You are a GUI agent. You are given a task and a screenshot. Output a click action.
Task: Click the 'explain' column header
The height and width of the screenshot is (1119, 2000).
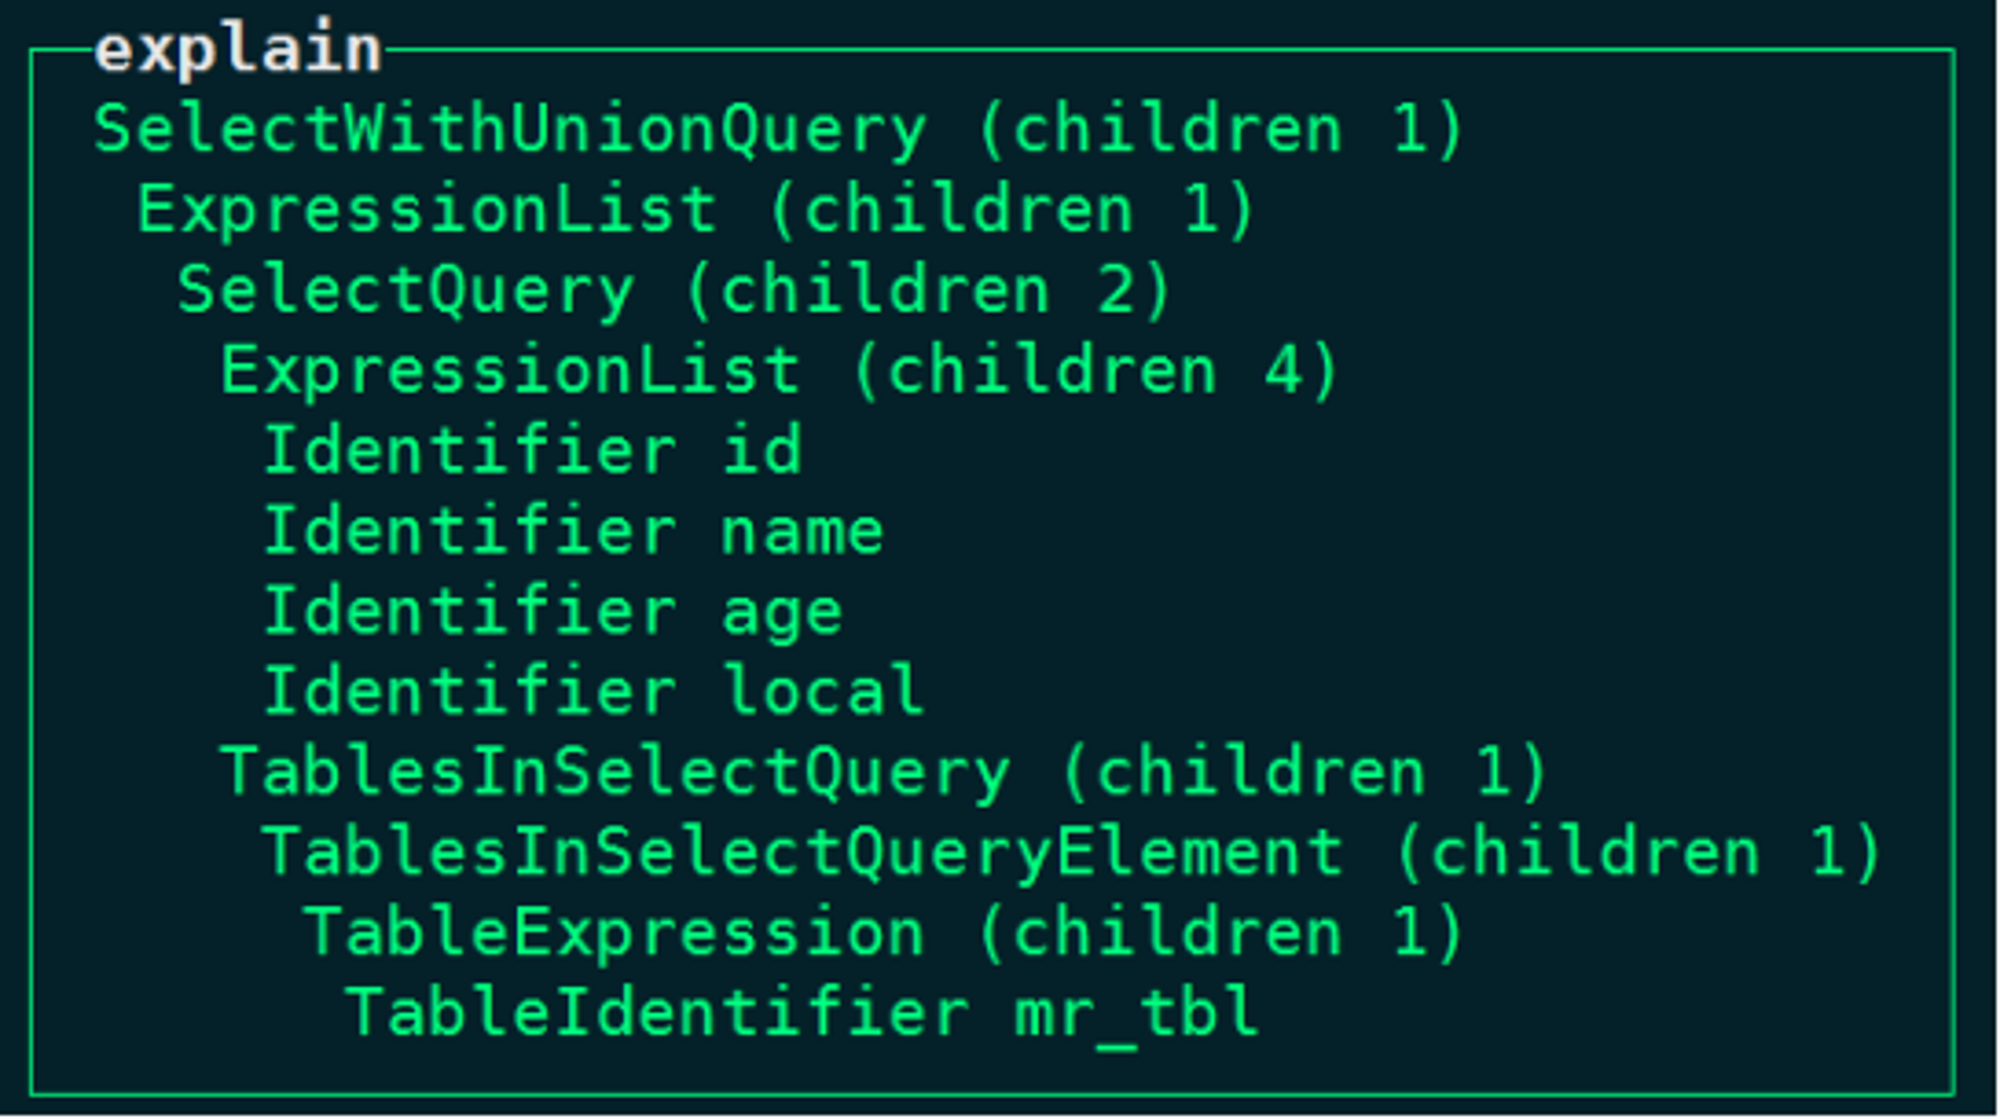[x=238, y=50]
